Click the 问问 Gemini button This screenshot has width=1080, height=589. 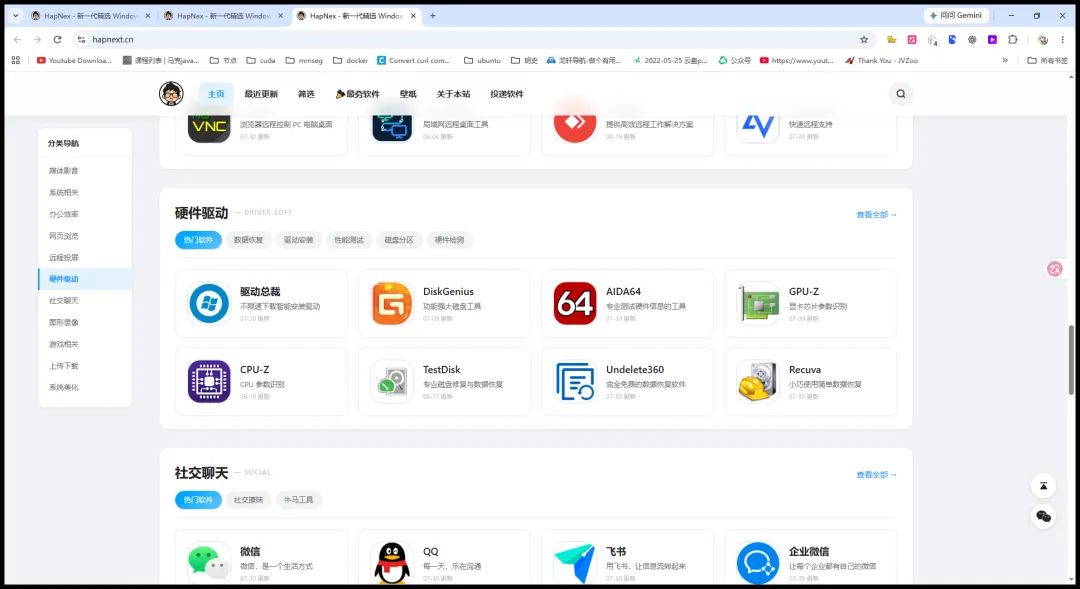[x=956, y=15]
